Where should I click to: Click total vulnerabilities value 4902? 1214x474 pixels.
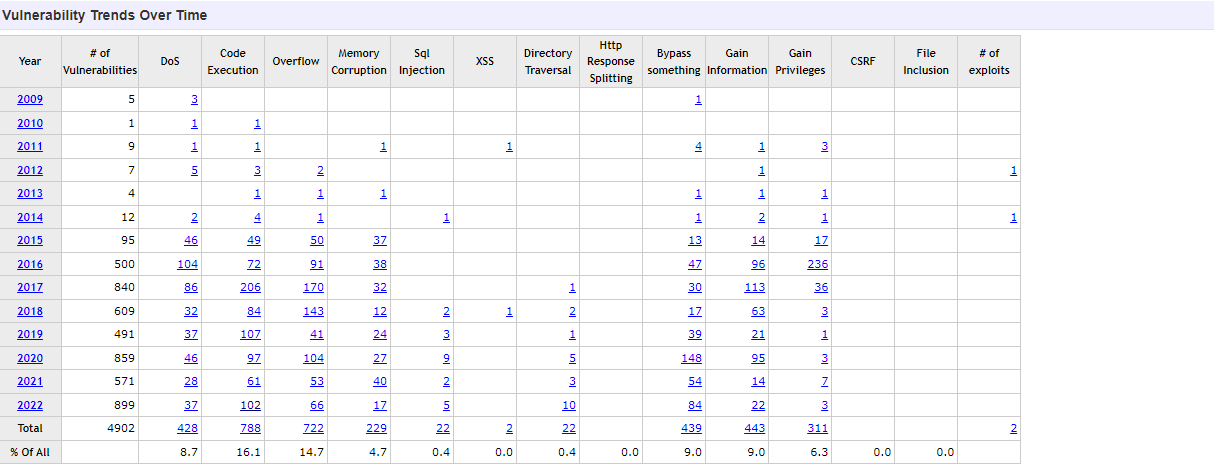coord(119,428)
